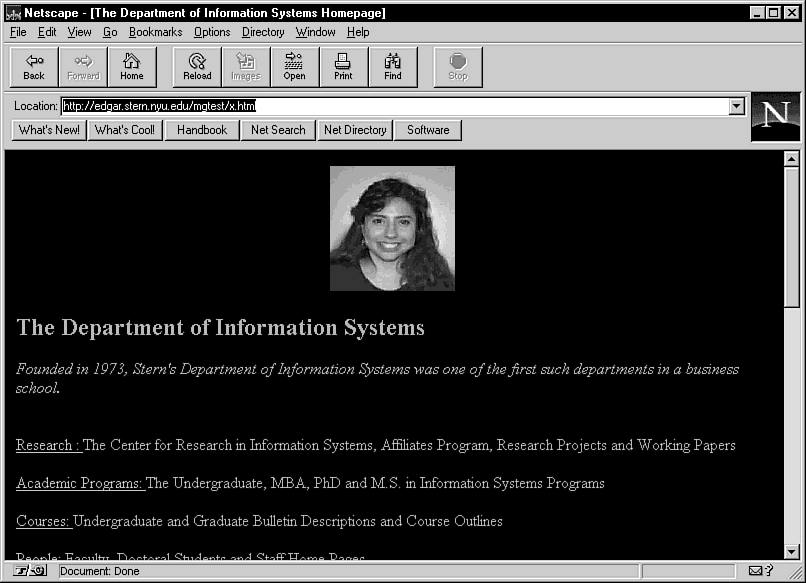This screenshot has height=583, width=806.
Task: Follow the Research link
Action: tap(48, 445)
